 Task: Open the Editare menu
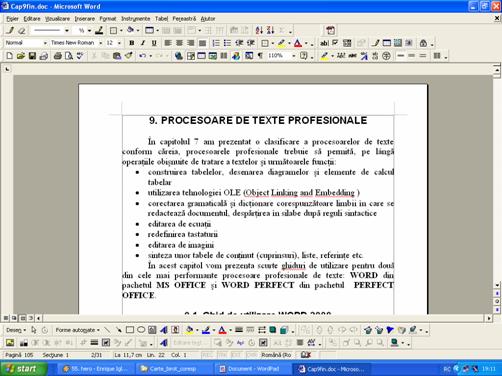click(x=32, y=19)
